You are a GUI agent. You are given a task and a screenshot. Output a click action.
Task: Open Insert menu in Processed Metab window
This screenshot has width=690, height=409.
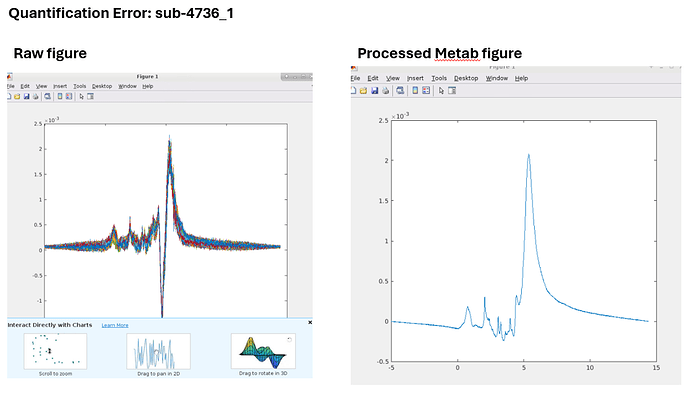415,78
